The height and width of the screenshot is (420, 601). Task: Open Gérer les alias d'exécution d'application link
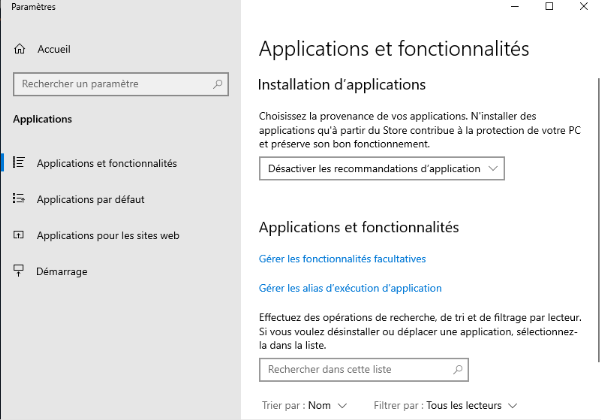coord(350,288)
